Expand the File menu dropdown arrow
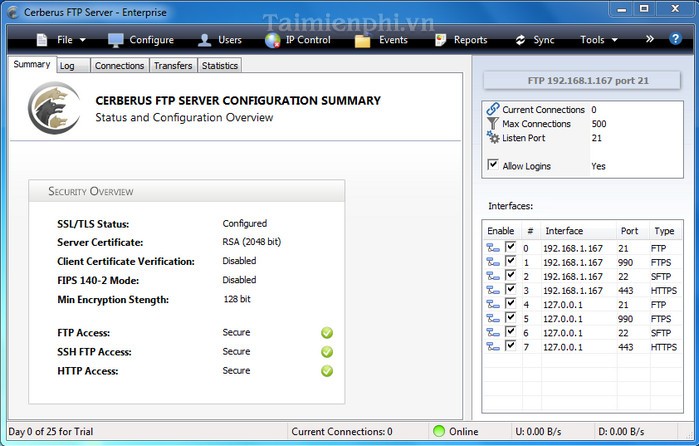Screen dimensions: 699x446 tap(82, 40)
